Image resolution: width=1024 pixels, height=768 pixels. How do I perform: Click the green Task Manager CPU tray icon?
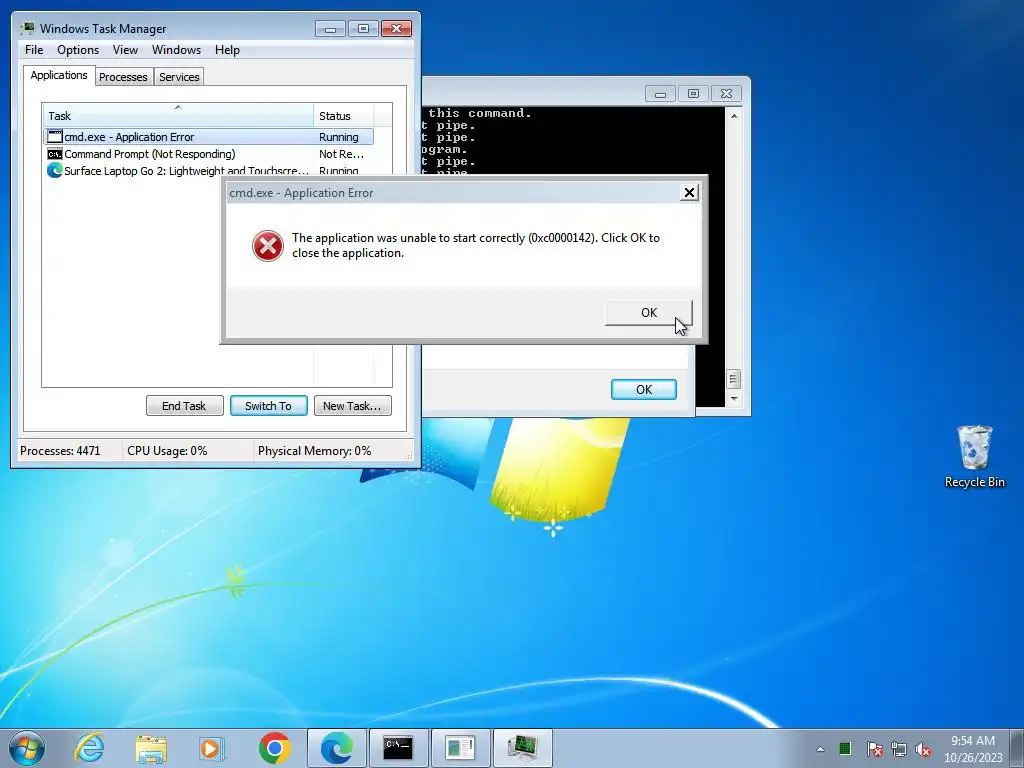point(845,748)
